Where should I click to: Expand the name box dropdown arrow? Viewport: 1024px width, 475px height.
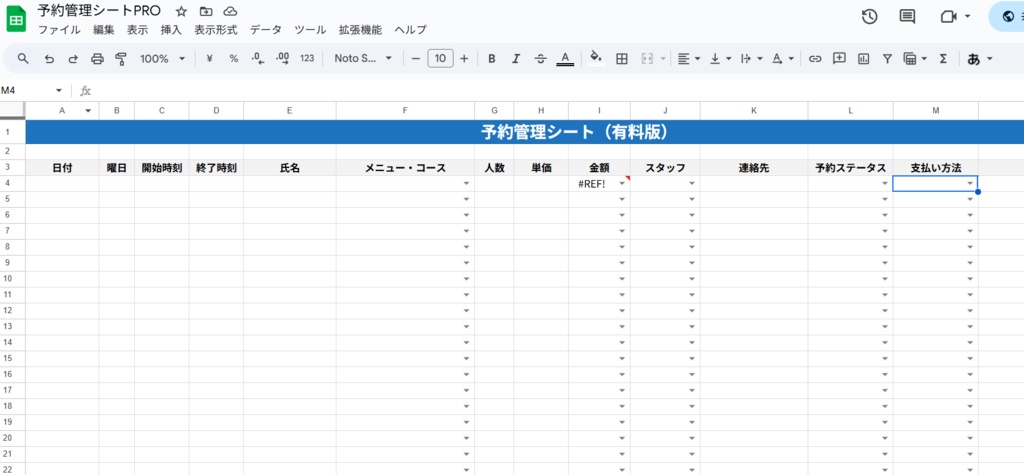pyautogui.click(x=59, y=91)
